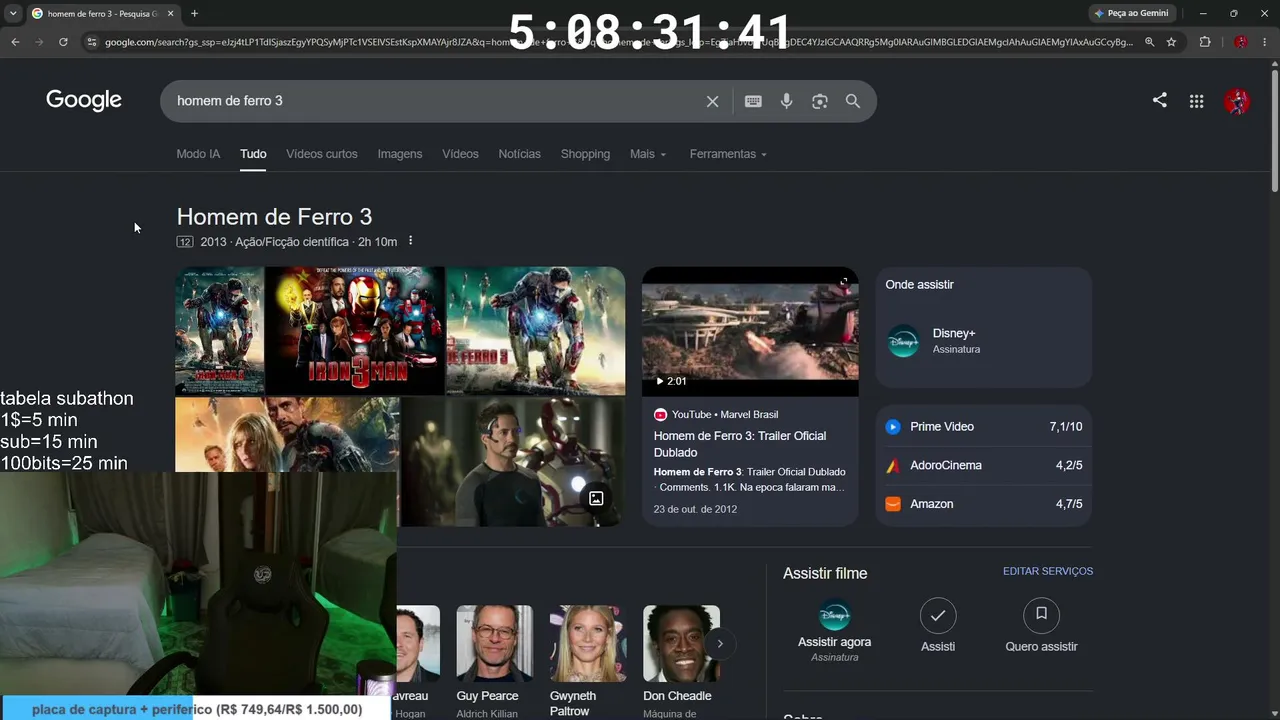Viewport: 1280px width, 720px height.
Task: Open the Chrome profile avatar in toolbar
Action: click(x=1241, y=42)
